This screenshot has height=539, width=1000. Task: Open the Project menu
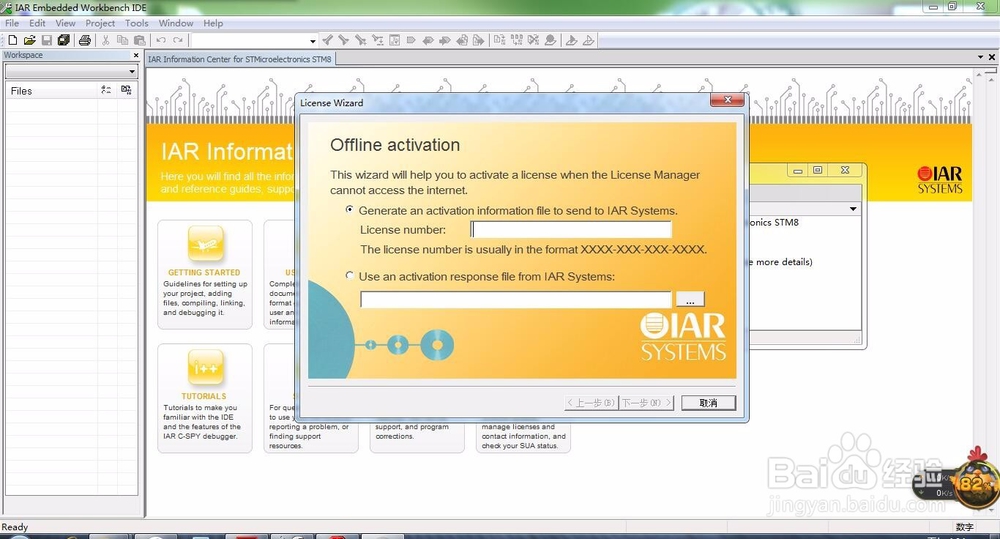click(x=100, y=23)
